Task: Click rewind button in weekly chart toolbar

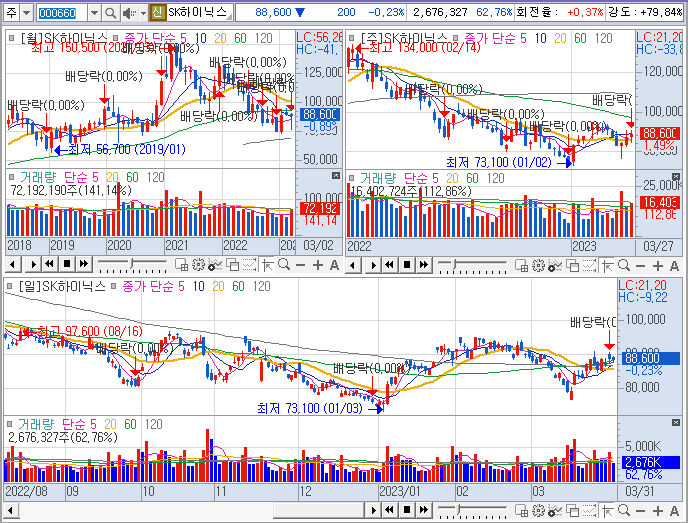Action: click(x=390, y=265)
